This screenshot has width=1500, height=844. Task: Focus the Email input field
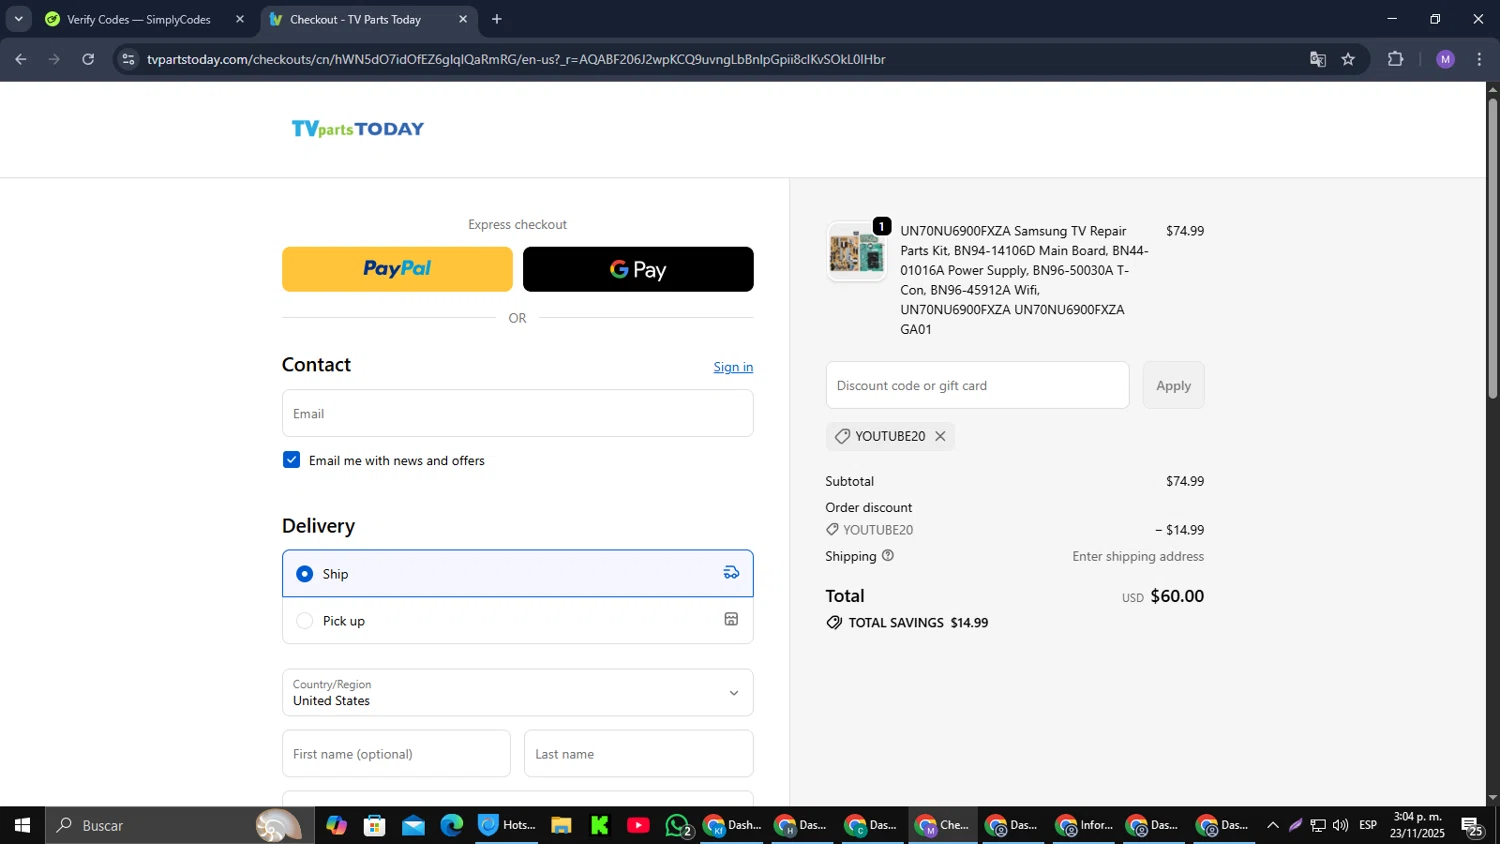tap(517, 413)
